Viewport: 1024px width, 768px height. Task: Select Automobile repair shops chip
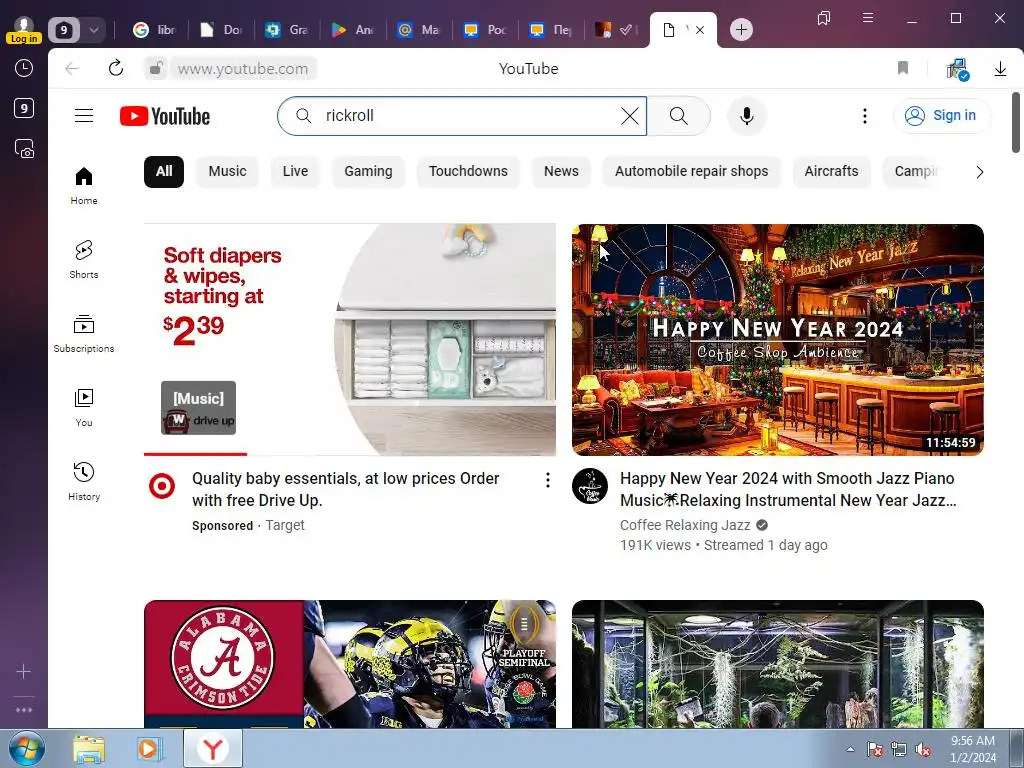pyautogui.click(x=692, y=172)
